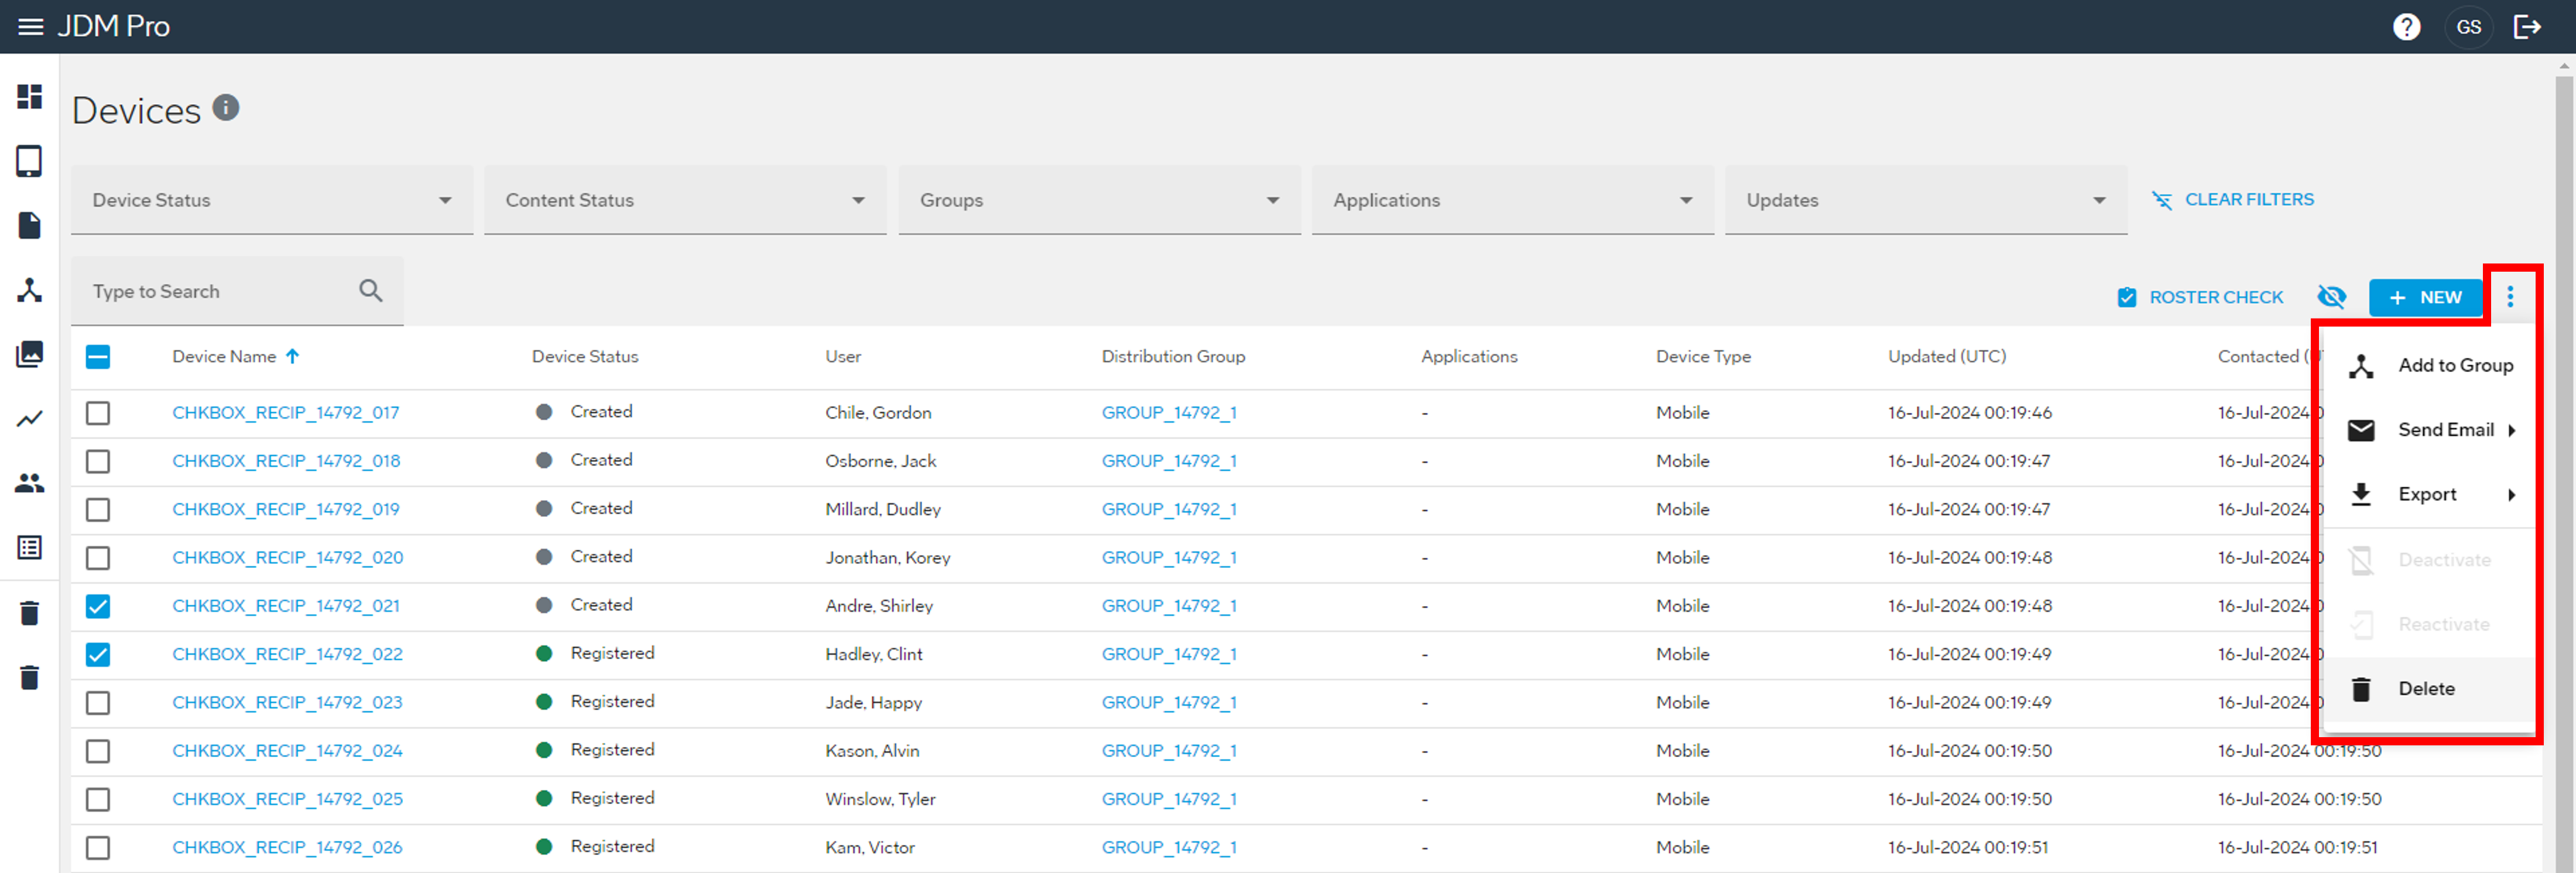
Task: Click the Device Type column header
Action: (1703, 357)
